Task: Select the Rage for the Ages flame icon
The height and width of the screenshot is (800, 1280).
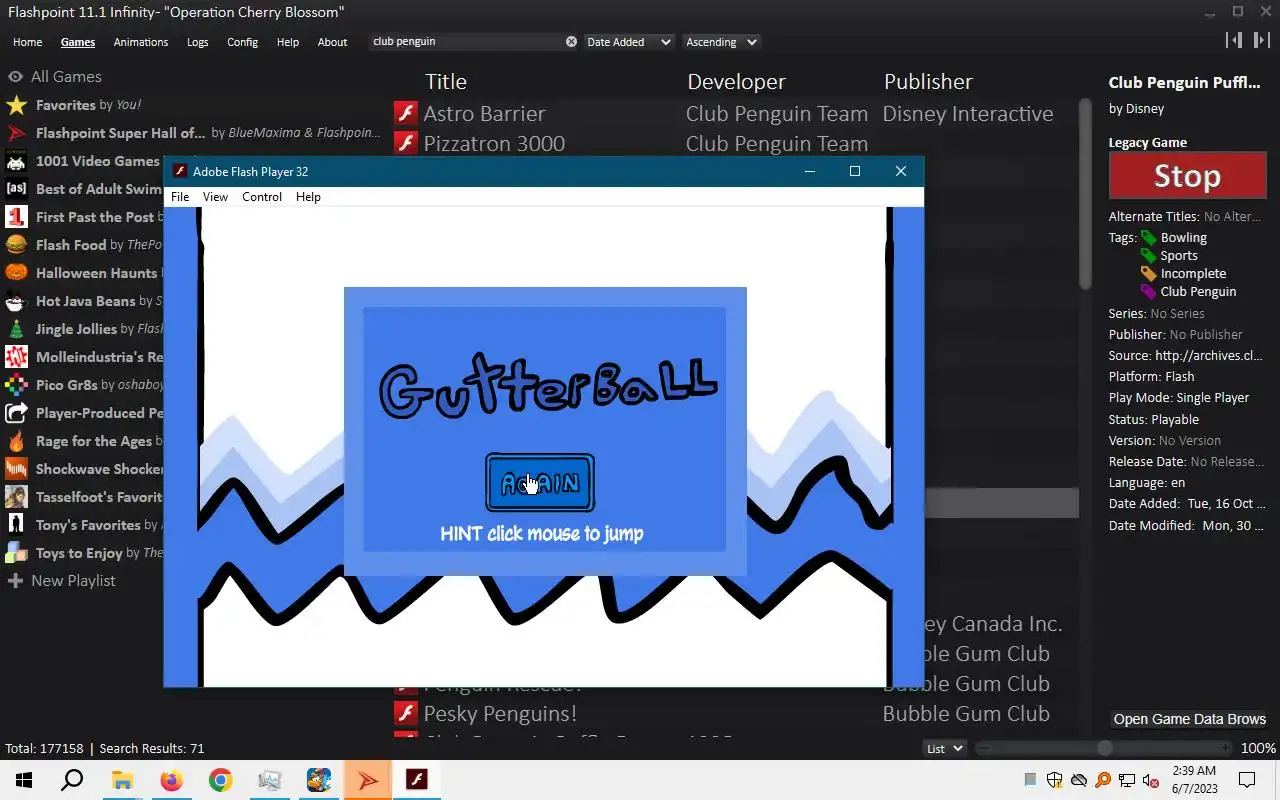Action: click(x=16, y=441)
